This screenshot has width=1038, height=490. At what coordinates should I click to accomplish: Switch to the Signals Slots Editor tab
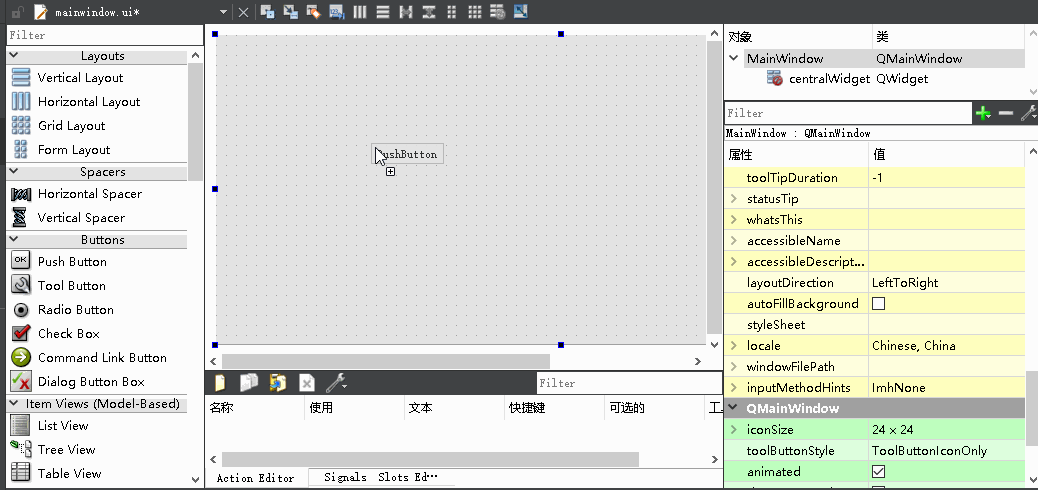381,477
